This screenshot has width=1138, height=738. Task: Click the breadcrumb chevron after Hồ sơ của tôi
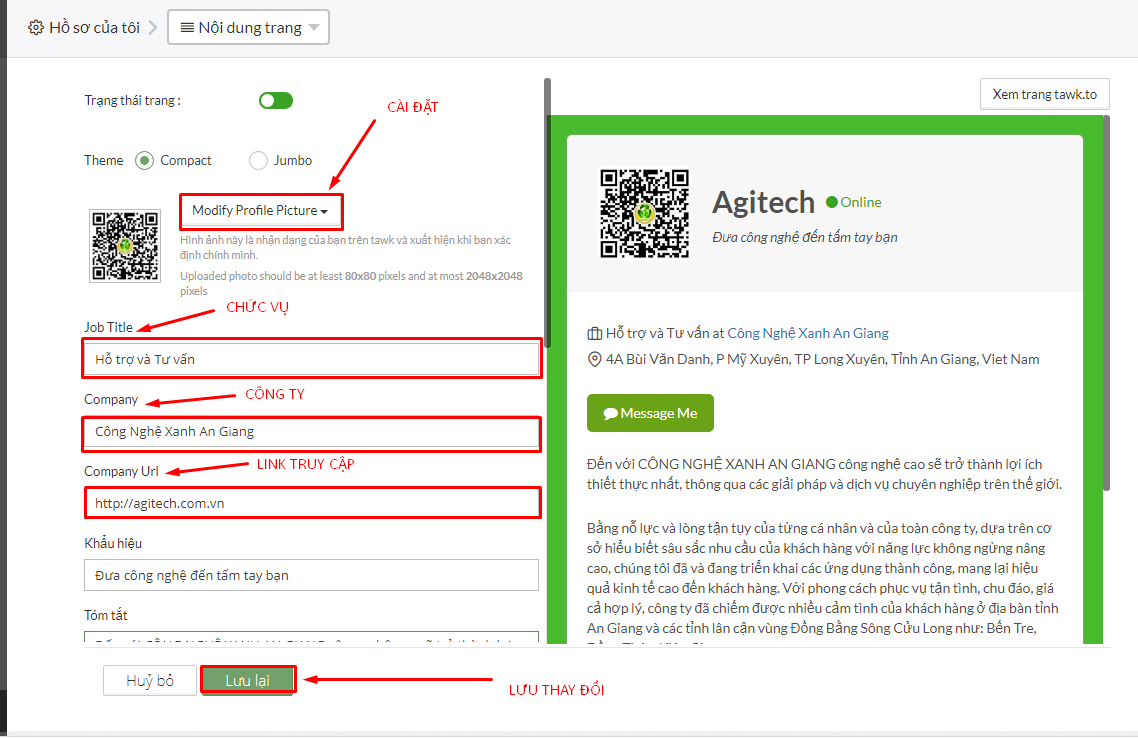tap(152, 28)
